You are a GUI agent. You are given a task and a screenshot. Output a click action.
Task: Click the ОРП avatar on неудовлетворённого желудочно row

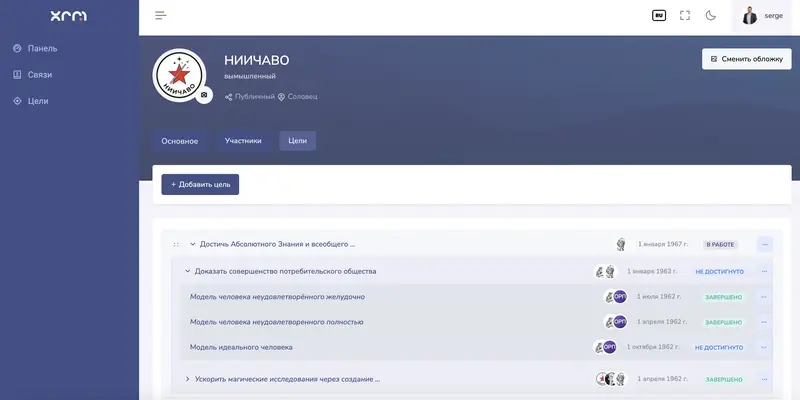(620, 296)
